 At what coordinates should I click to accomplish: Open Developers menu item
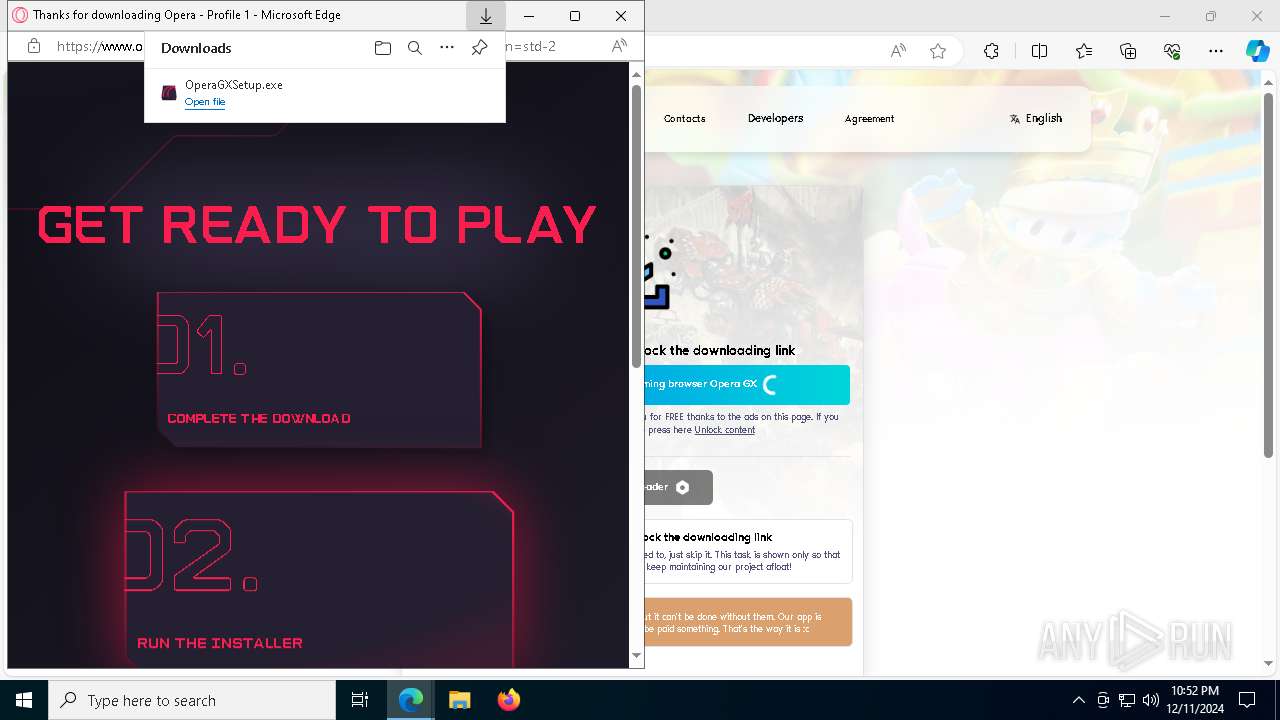tap(775, 118)
